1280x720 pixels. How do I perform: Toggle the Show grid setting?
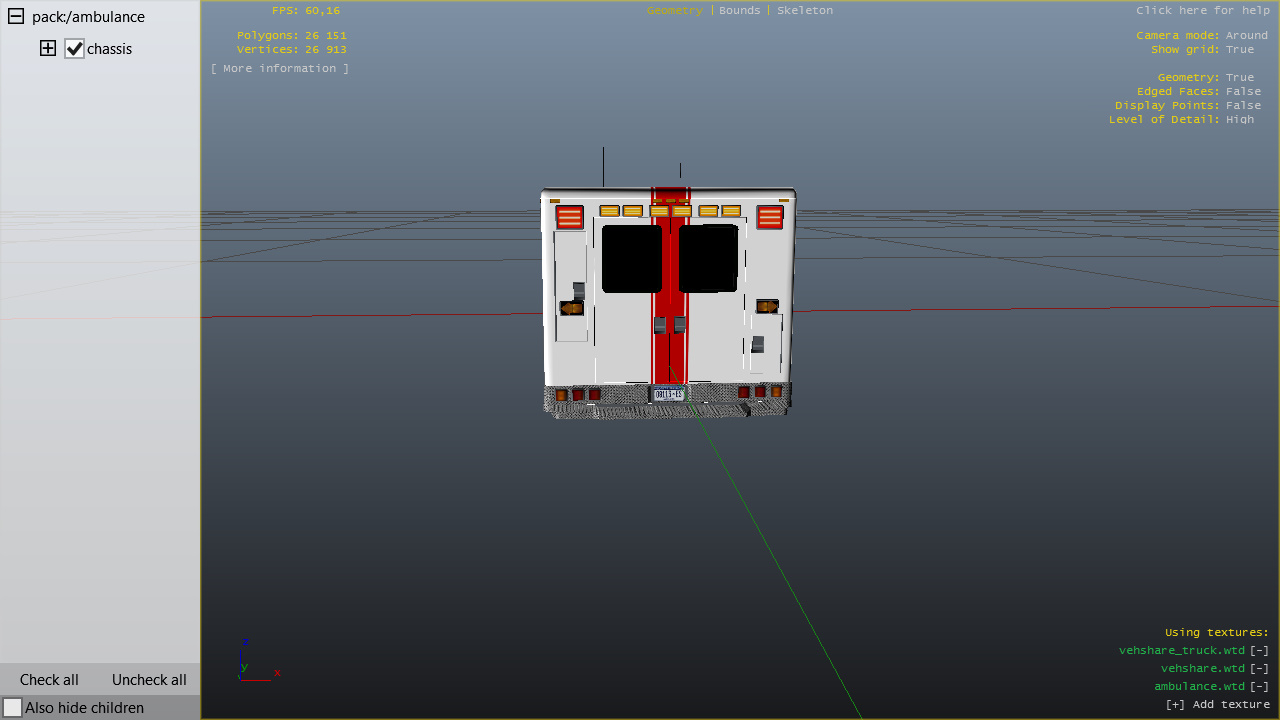point(1239,50)
